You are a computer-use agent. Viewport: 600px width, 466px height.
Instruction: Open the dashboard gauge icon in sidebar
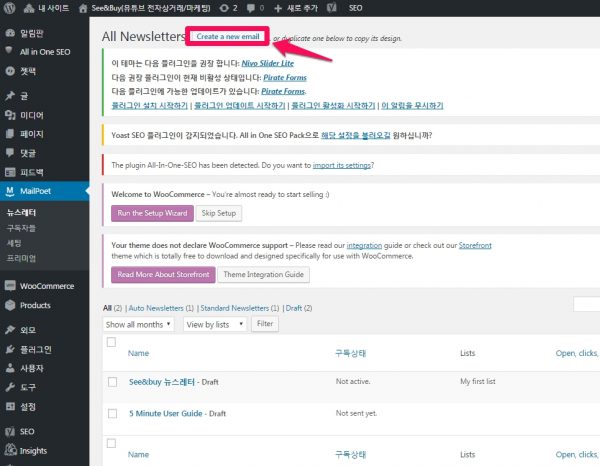(10, 33)
